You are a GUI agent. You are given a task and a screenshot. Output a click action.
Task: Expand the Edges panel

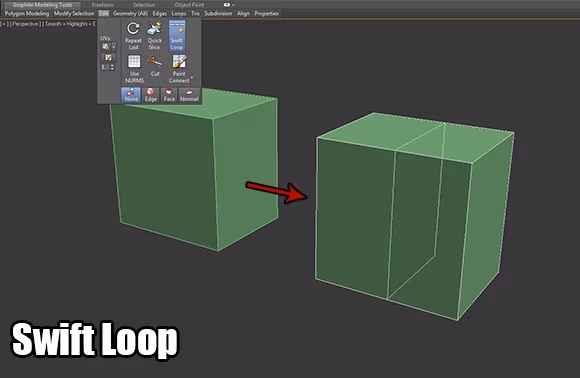pos(159,14)
